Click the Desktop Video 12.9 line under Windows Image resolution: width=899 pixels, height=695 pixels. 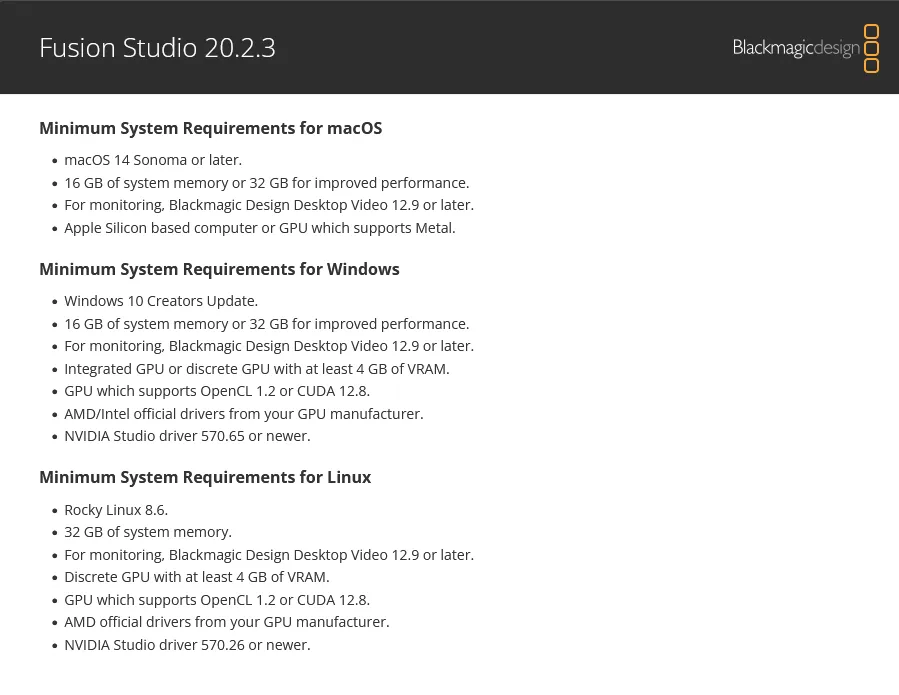tap(269, 346)
